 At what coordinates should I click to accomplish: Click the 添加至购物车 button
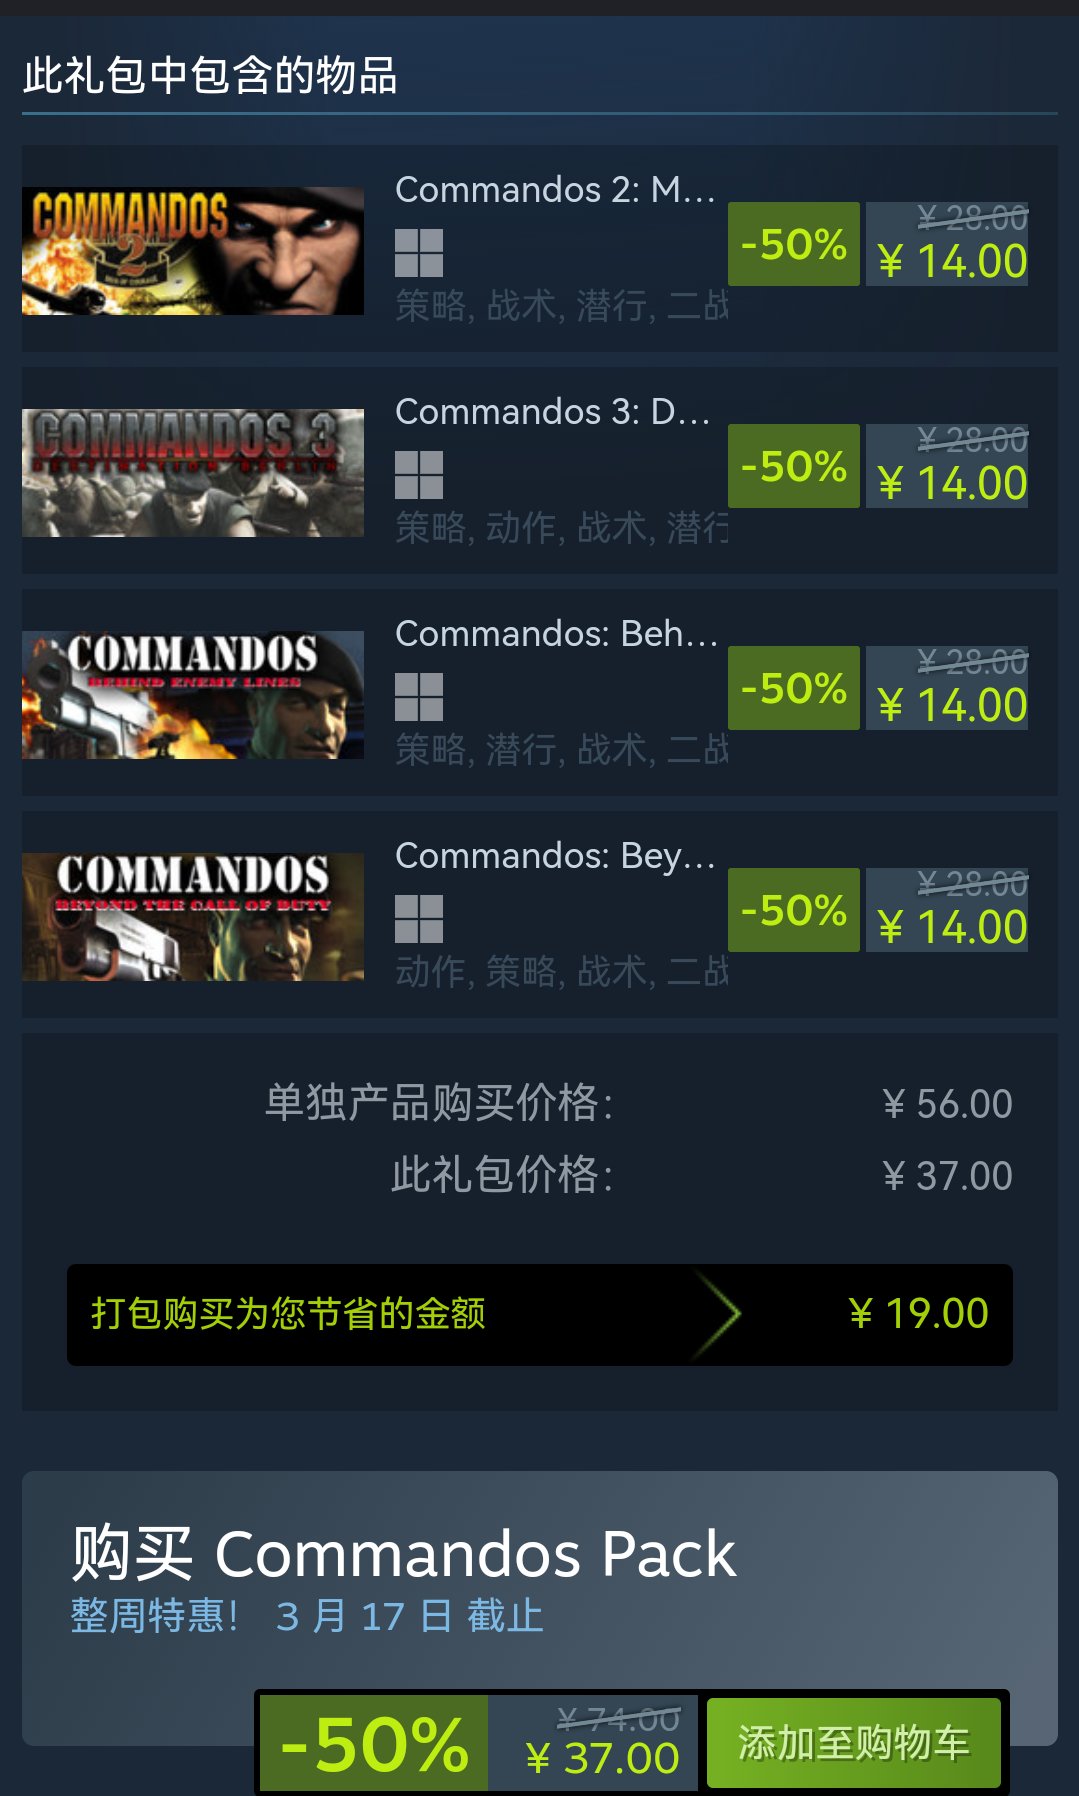point(853,1743)
